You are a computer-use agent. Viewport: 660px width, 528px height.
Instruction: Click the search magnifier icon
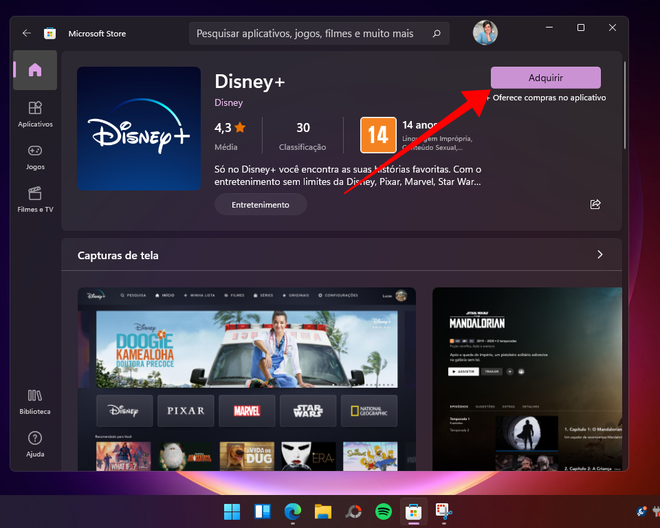coord(436,33)
